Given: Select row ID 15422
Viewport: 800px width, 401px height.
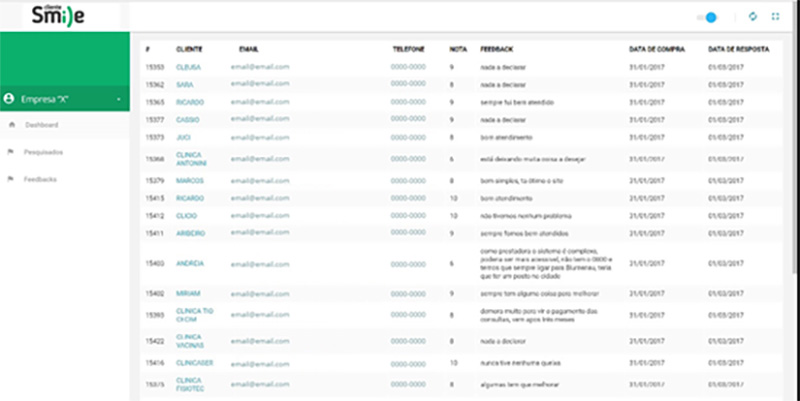Looking at the screenshot, I should coord(155,341).
